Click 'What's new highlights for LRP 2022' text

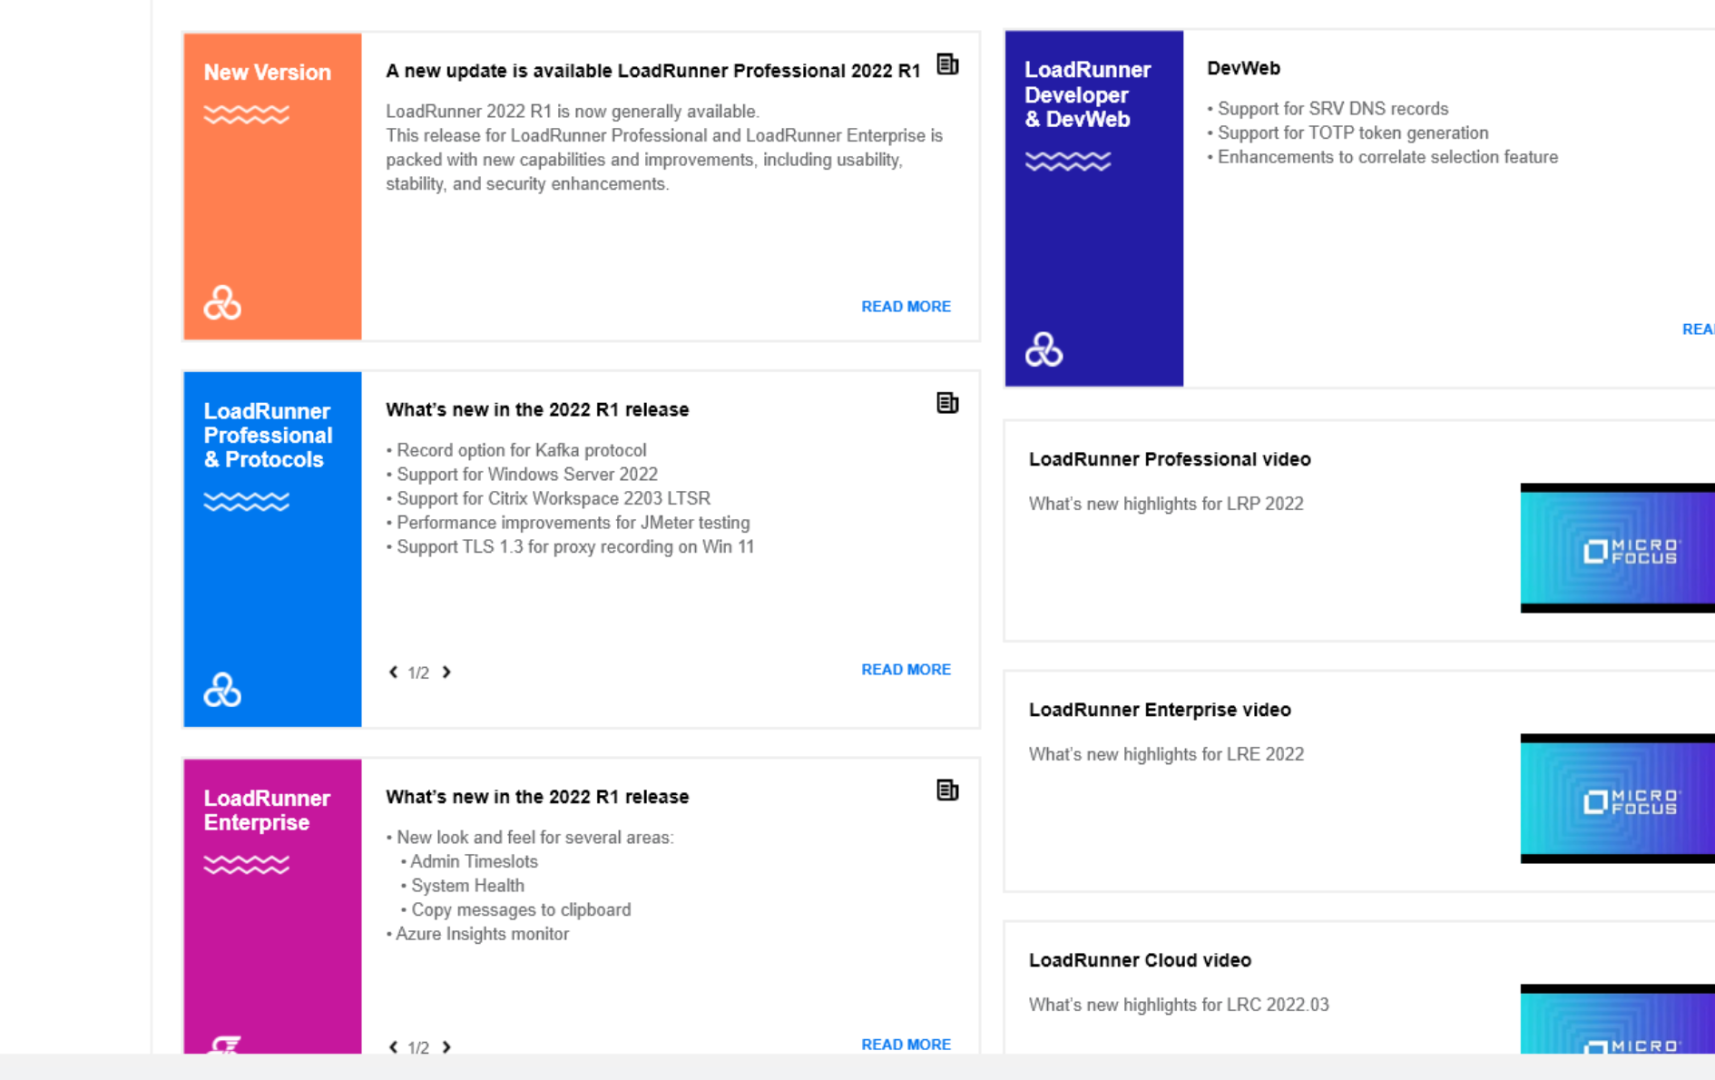[1166, 504]
